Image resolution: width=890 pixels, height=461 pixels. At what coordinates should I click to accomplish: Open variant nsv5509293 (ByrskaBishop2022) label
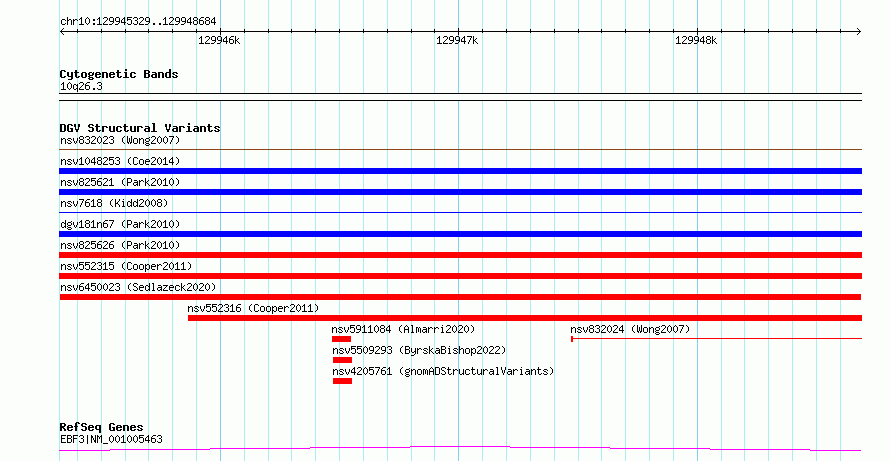(419, 350)
